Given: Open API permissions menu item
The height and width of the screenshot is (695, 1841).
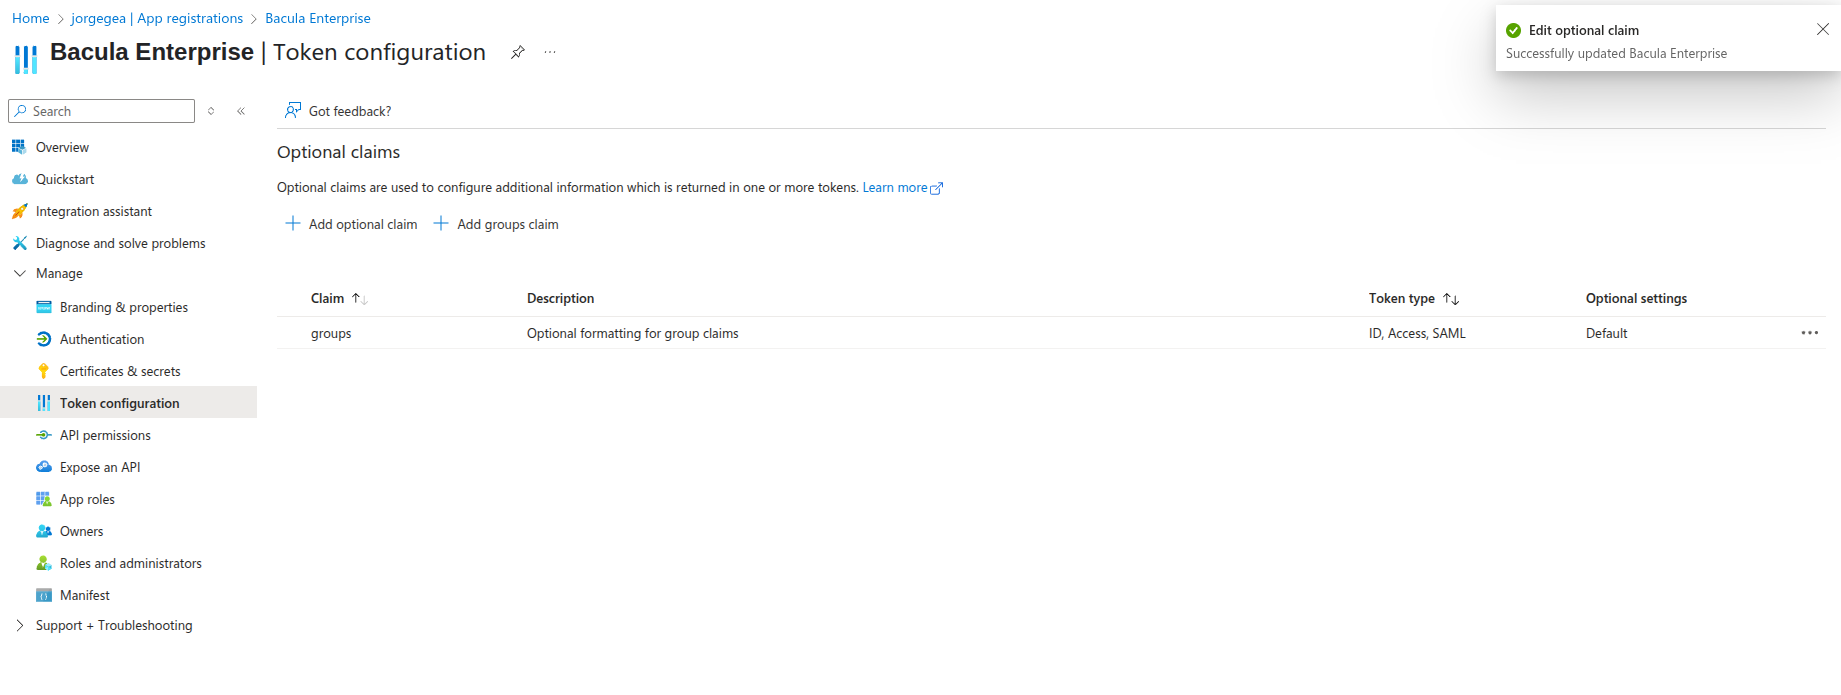Looking at the screenshot, I should 105,435.
